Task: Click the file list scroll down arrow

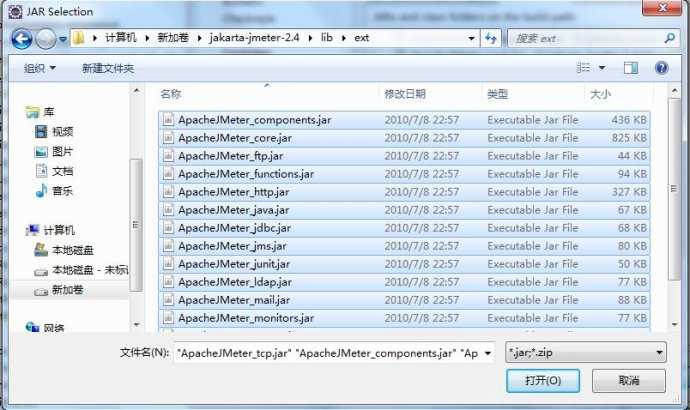Action: (x=674, y=325)
